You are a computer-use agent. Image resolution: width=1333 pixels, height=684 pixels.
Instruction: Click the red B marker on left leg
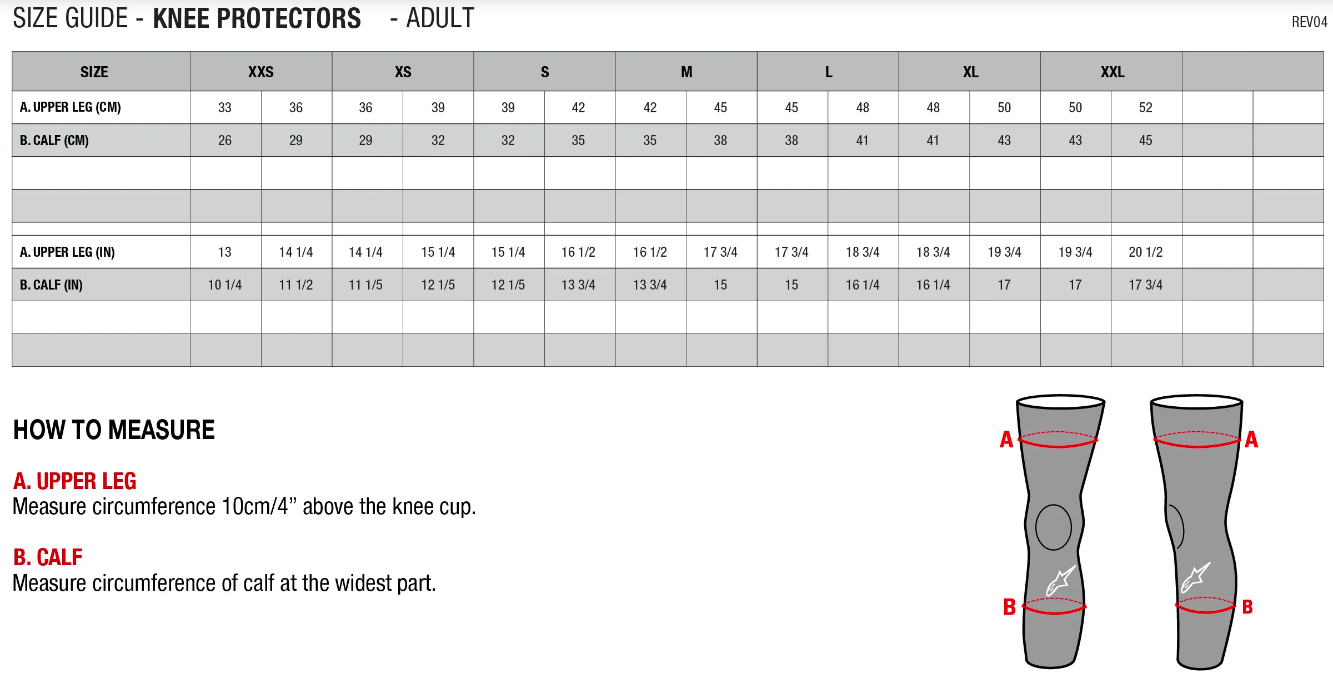point(1009,607)
